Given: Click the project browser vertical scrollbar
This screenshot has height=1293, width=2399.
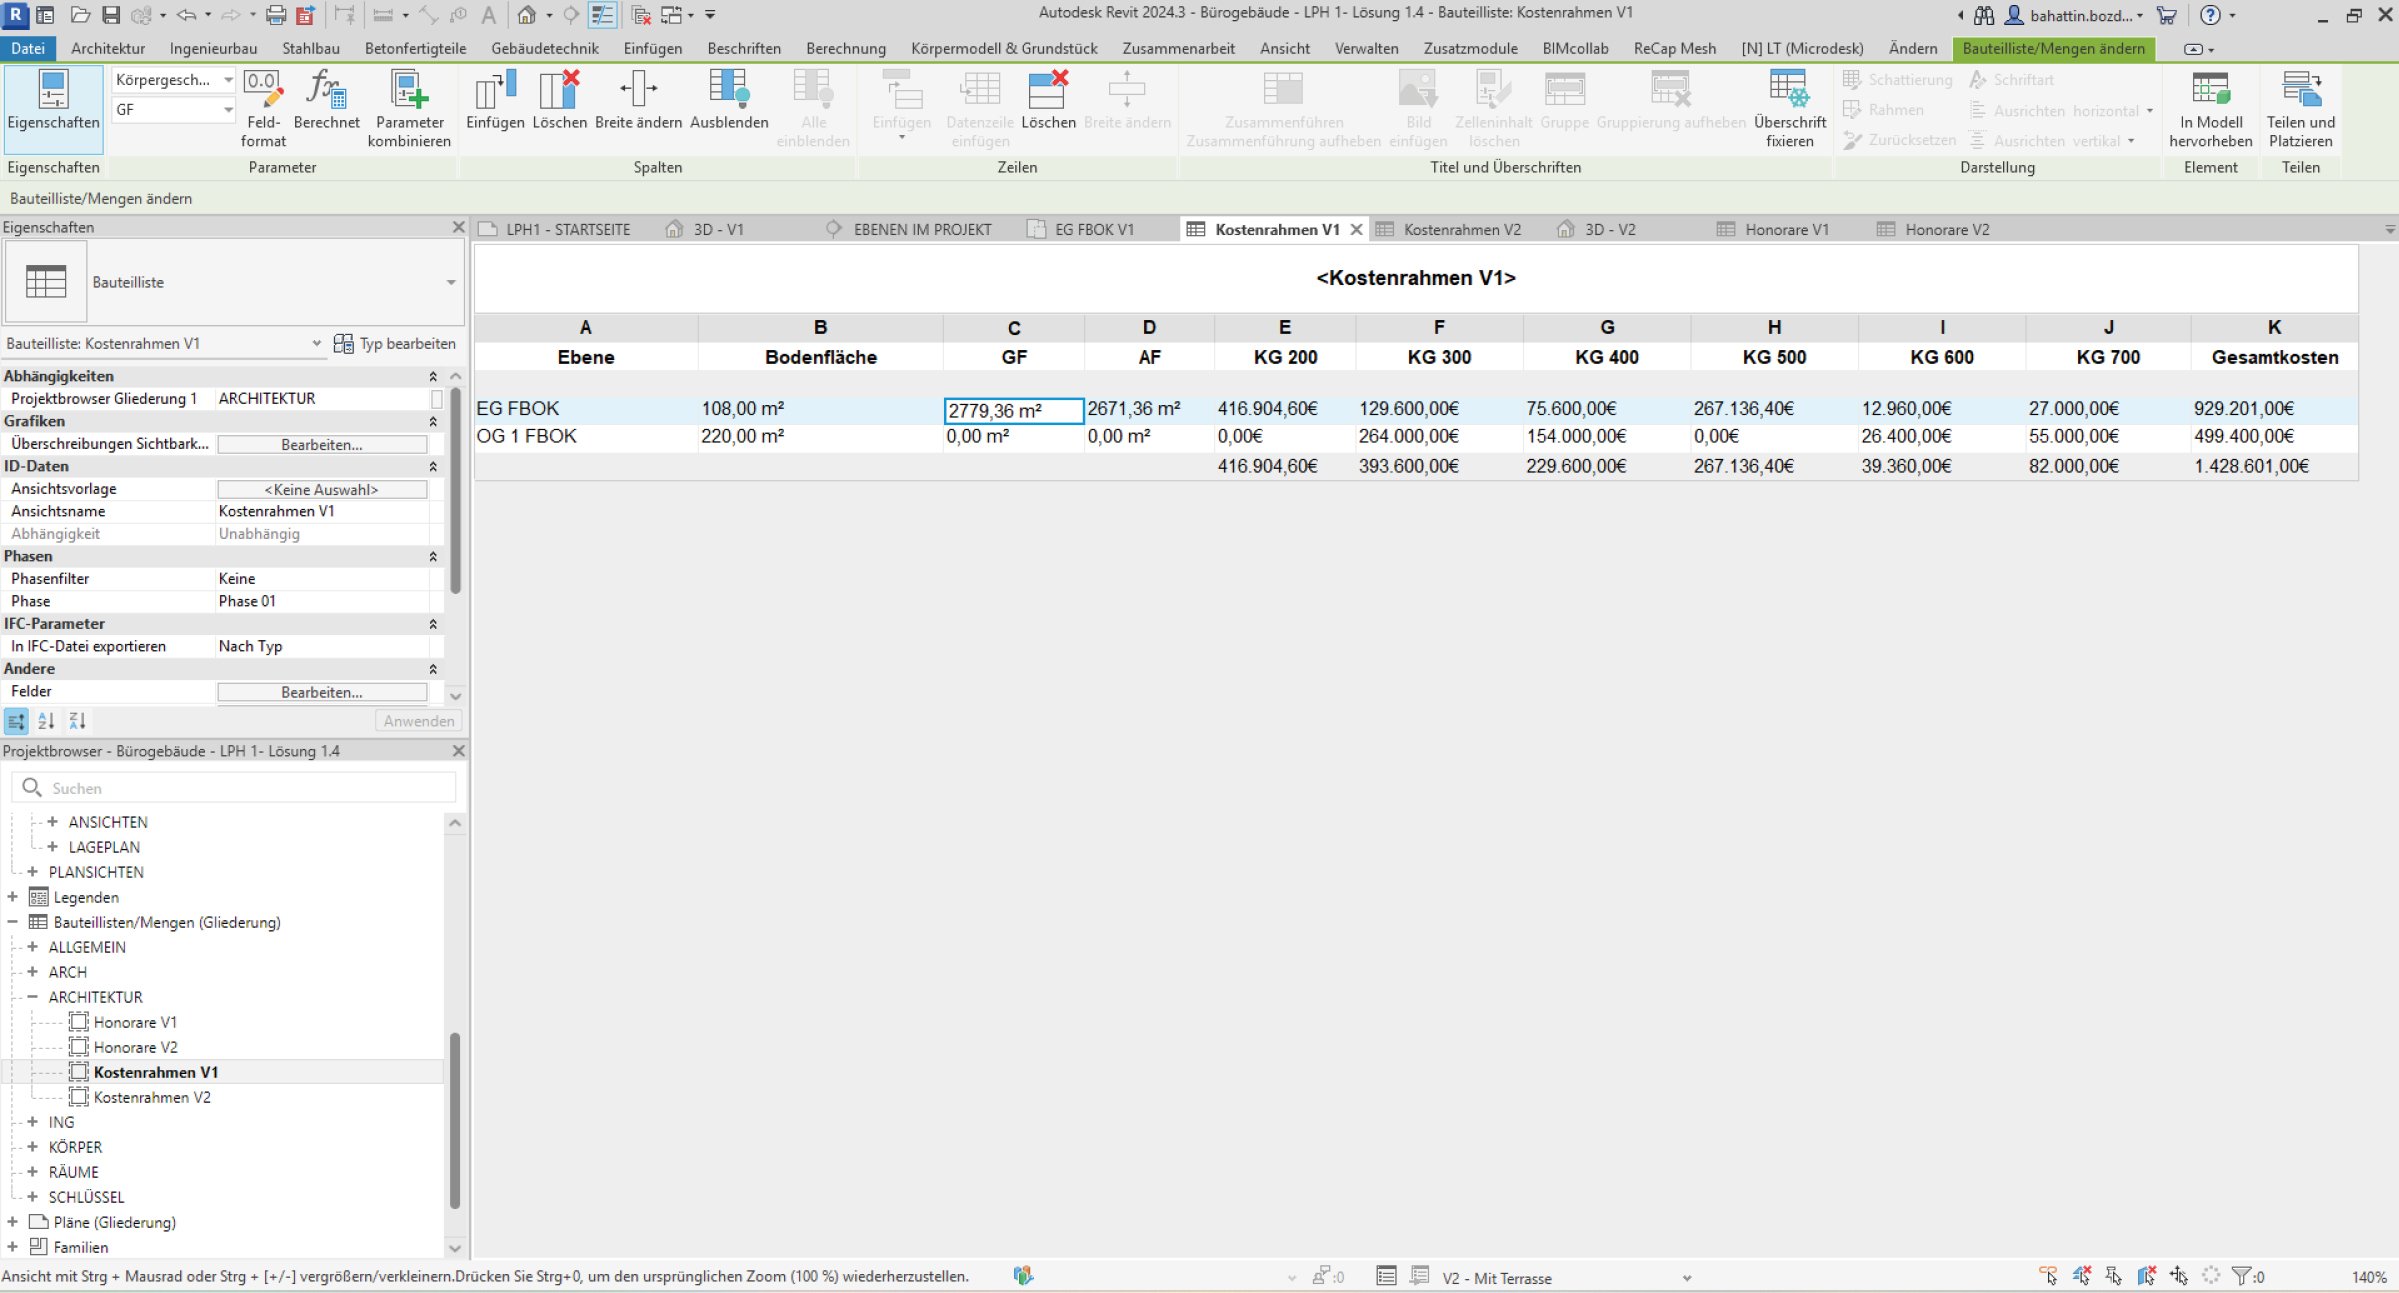Looking at the screenshot, I should [455, 1120].
